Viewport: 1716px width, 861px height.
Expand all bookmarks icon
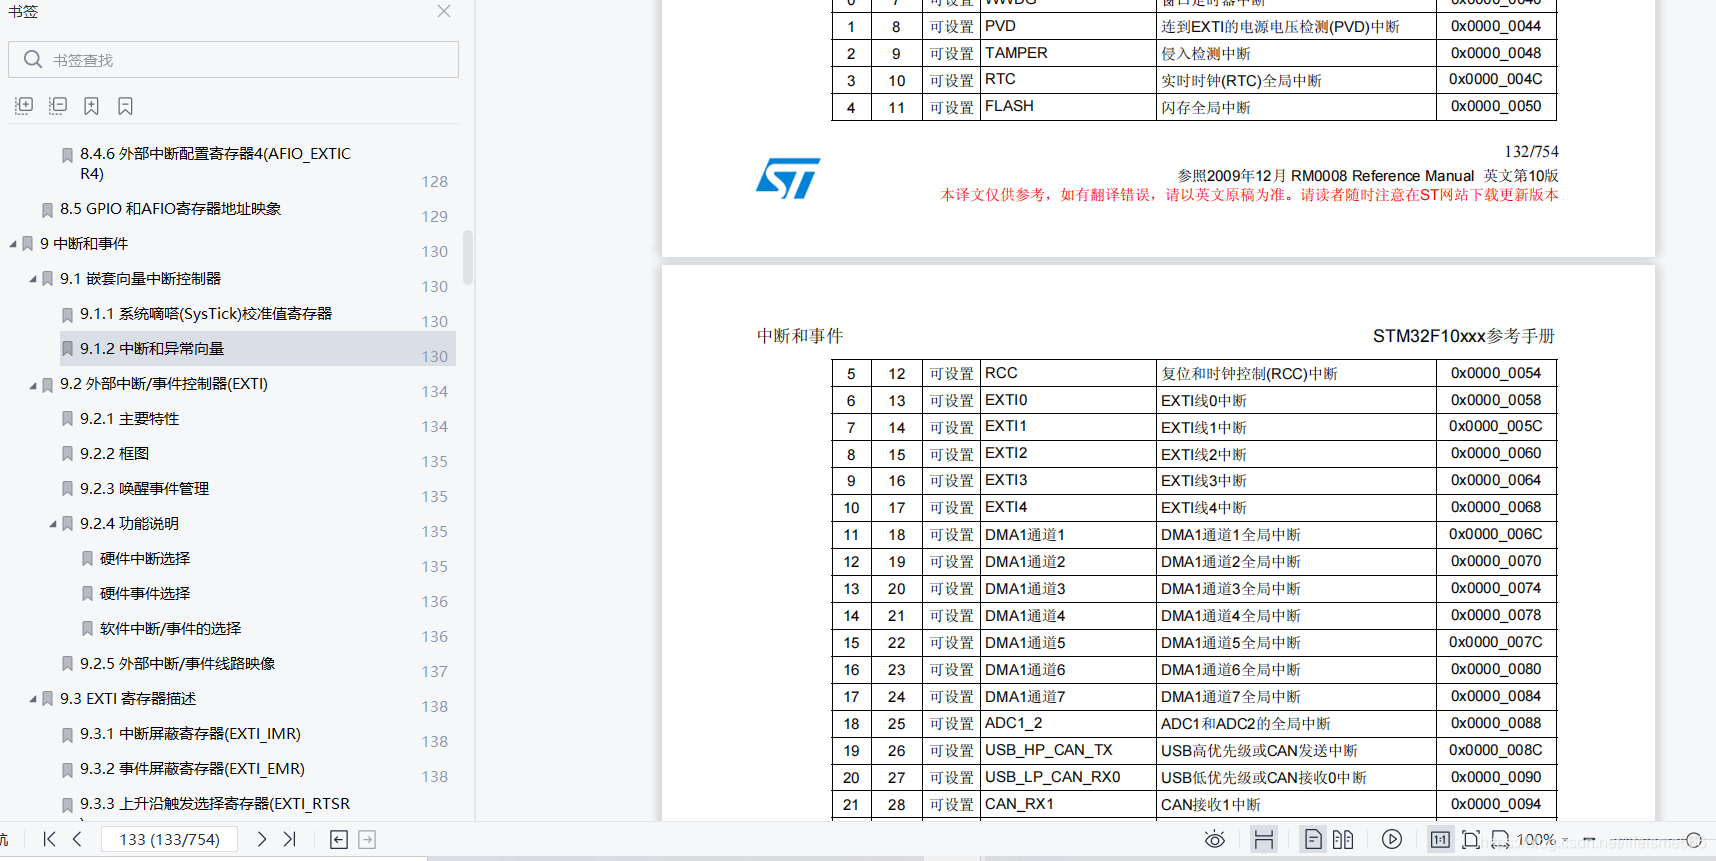24,106
